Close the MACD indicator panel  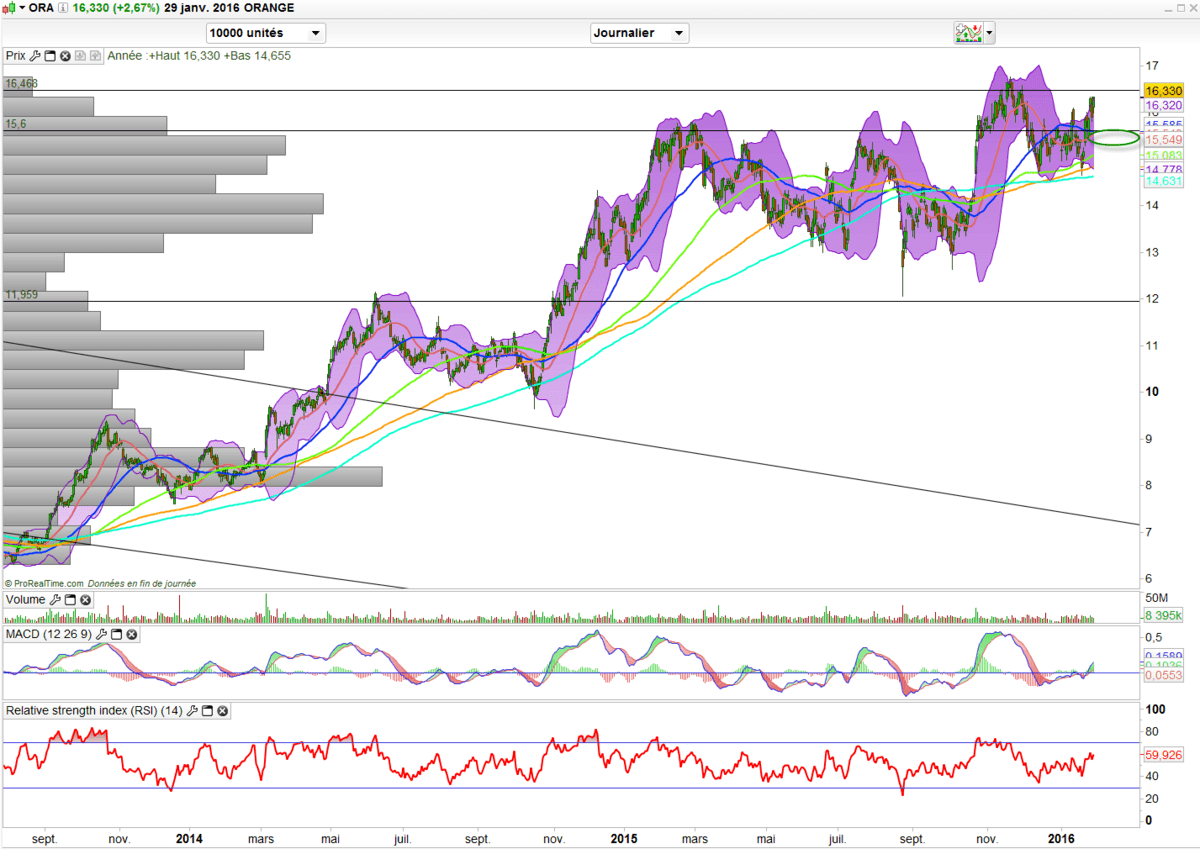point(131,635)
